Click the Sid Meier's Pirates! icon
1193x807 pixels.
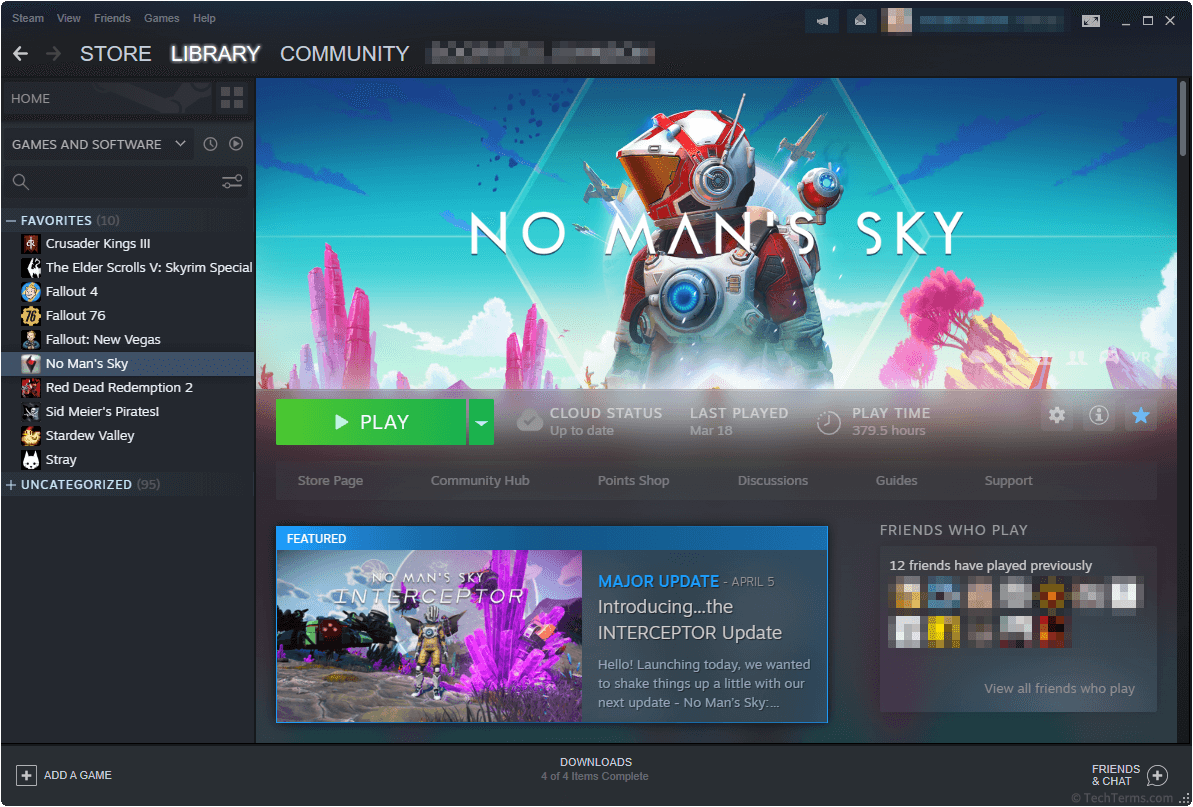(31, 411)
